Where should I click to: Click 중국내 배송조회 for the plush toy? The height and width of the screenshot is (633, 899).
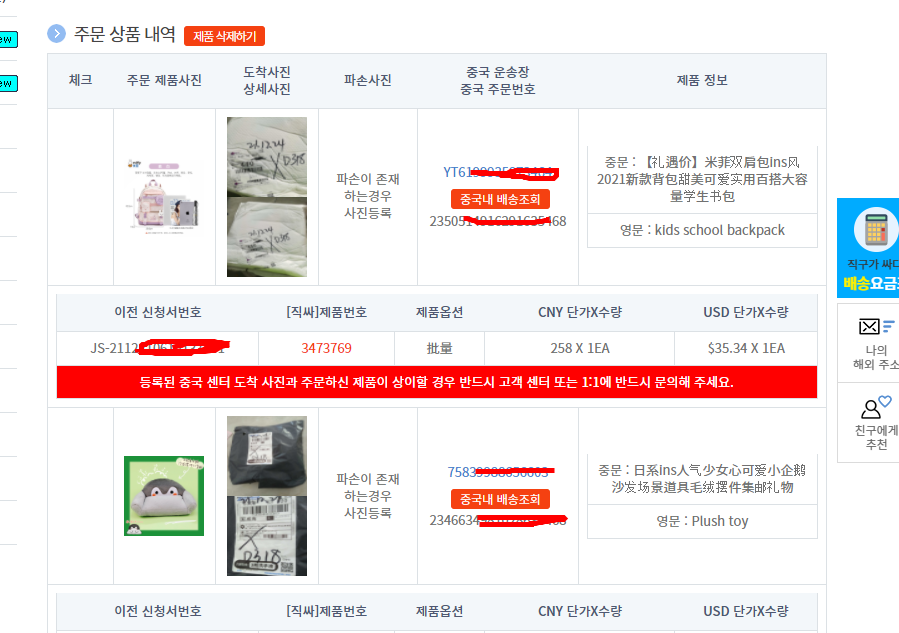500,499
